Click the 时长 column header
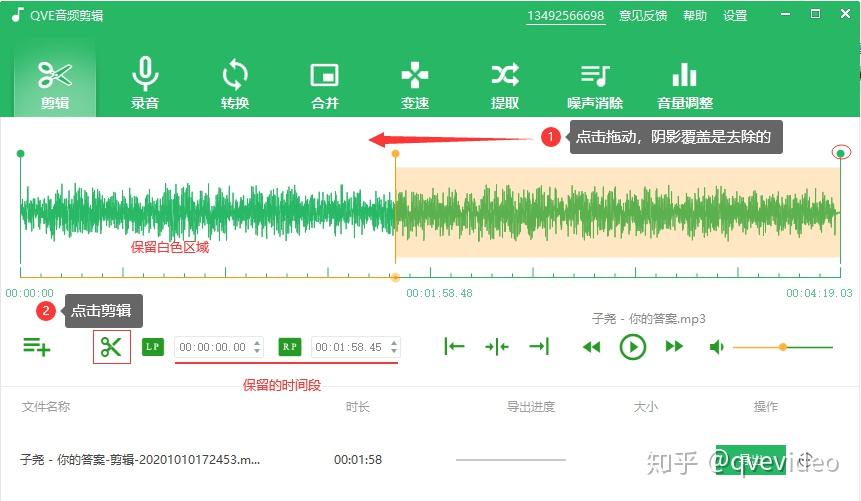This screenshot has height=501, width=861. click(x=358, y=407)
